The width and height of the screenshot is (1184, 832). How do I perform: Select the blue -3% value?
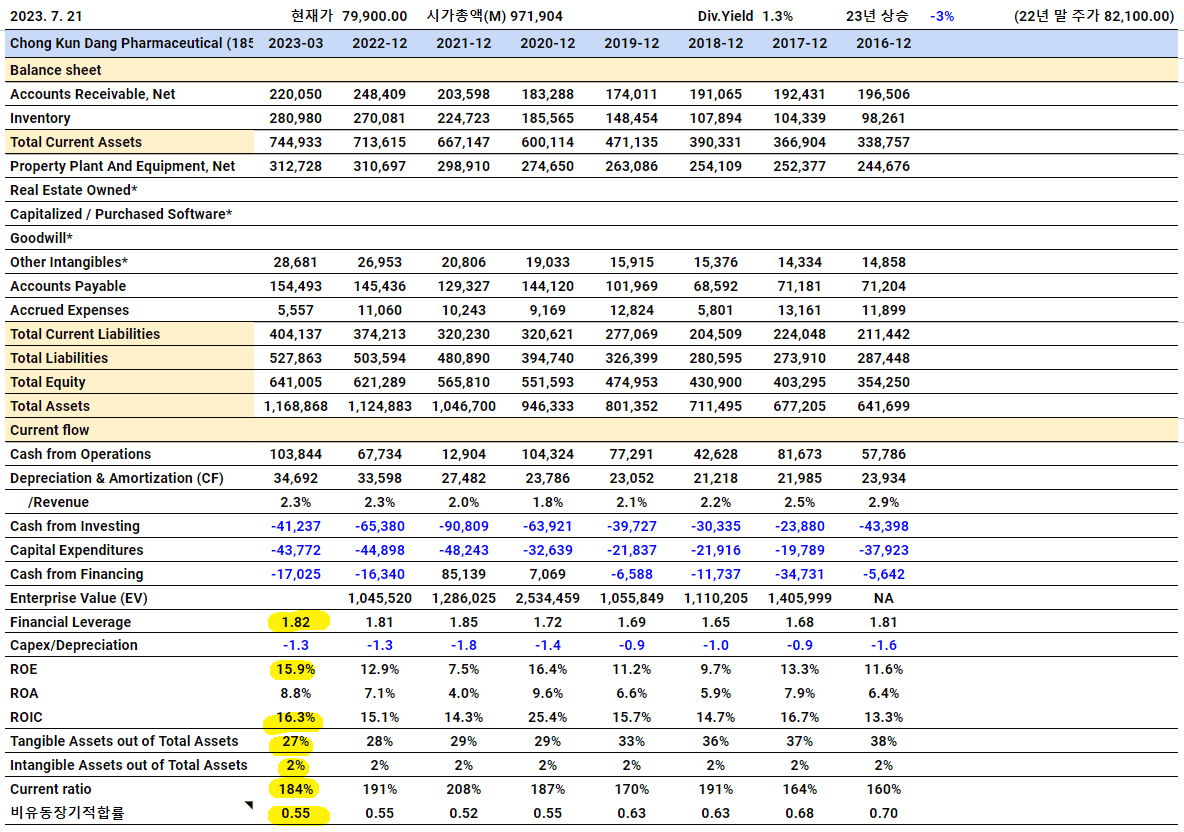pyautogui.click(x=942, y=16)
